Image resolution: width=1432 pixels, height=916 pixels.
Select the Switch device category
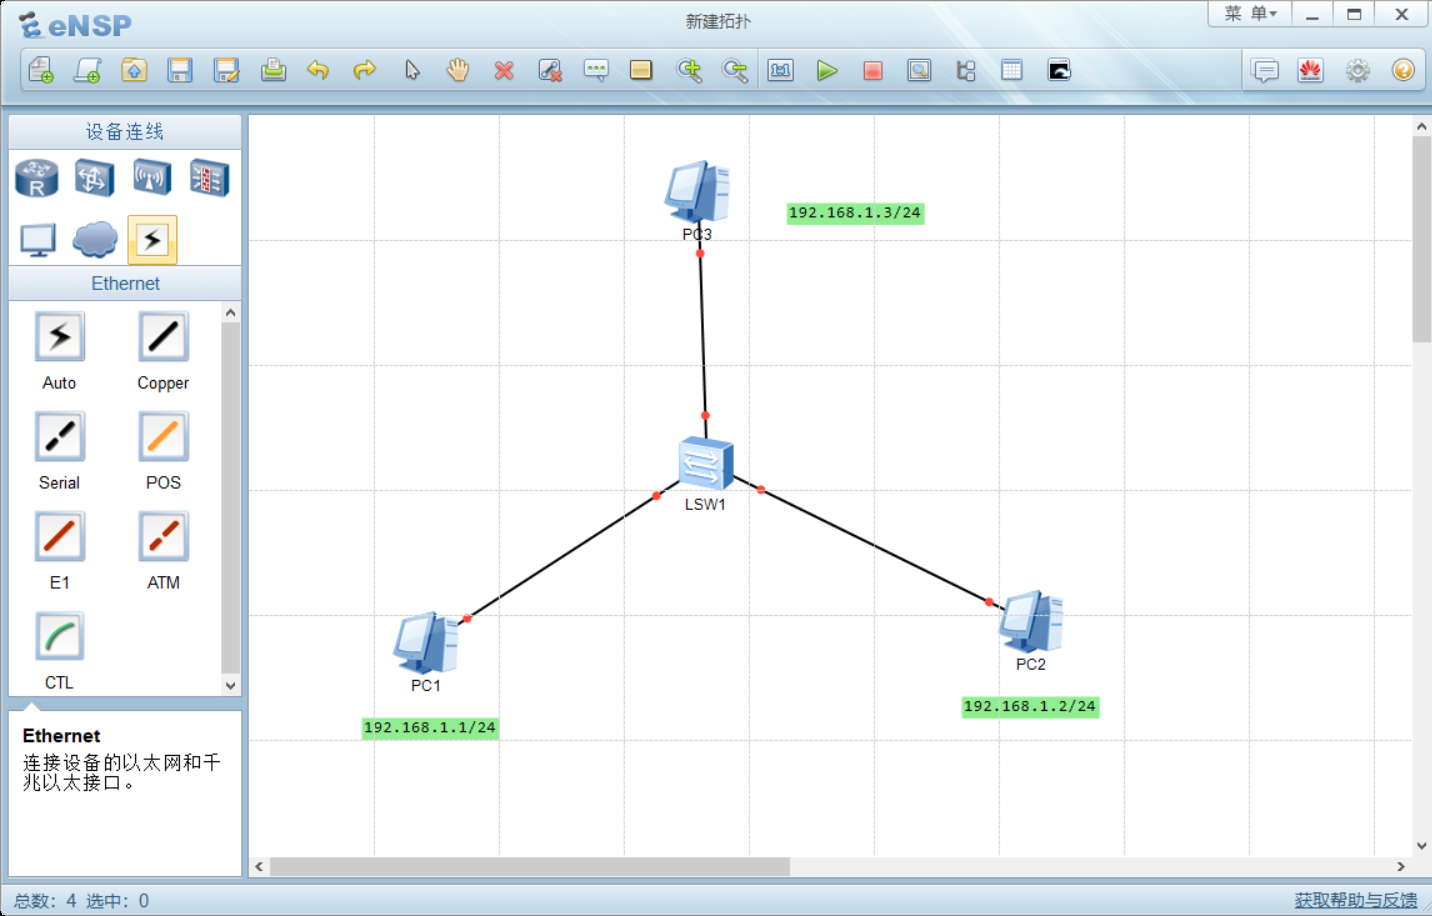point(94,178)
